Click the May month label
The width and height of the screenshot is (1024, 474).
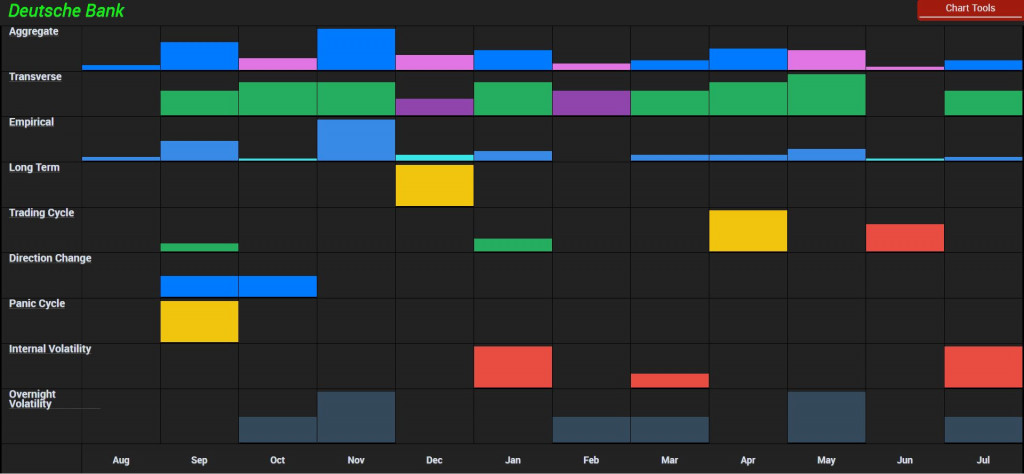[x=826, y=460]
